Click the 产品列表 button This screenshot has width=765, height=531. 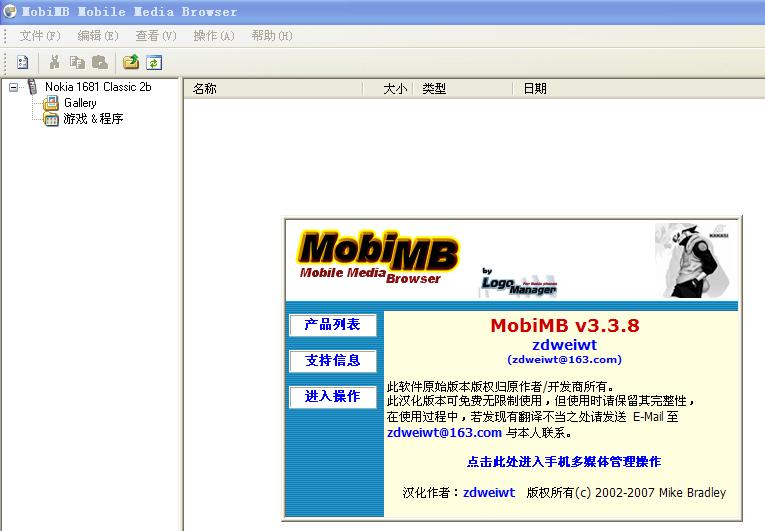pos(333,325)
